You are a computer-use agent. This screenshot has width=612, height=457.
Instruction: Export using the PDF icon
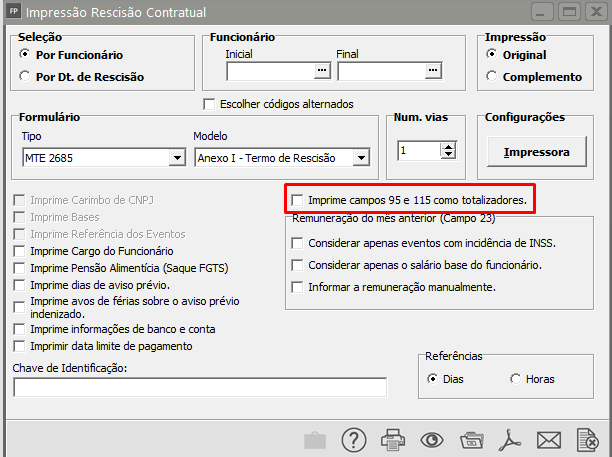509,440
